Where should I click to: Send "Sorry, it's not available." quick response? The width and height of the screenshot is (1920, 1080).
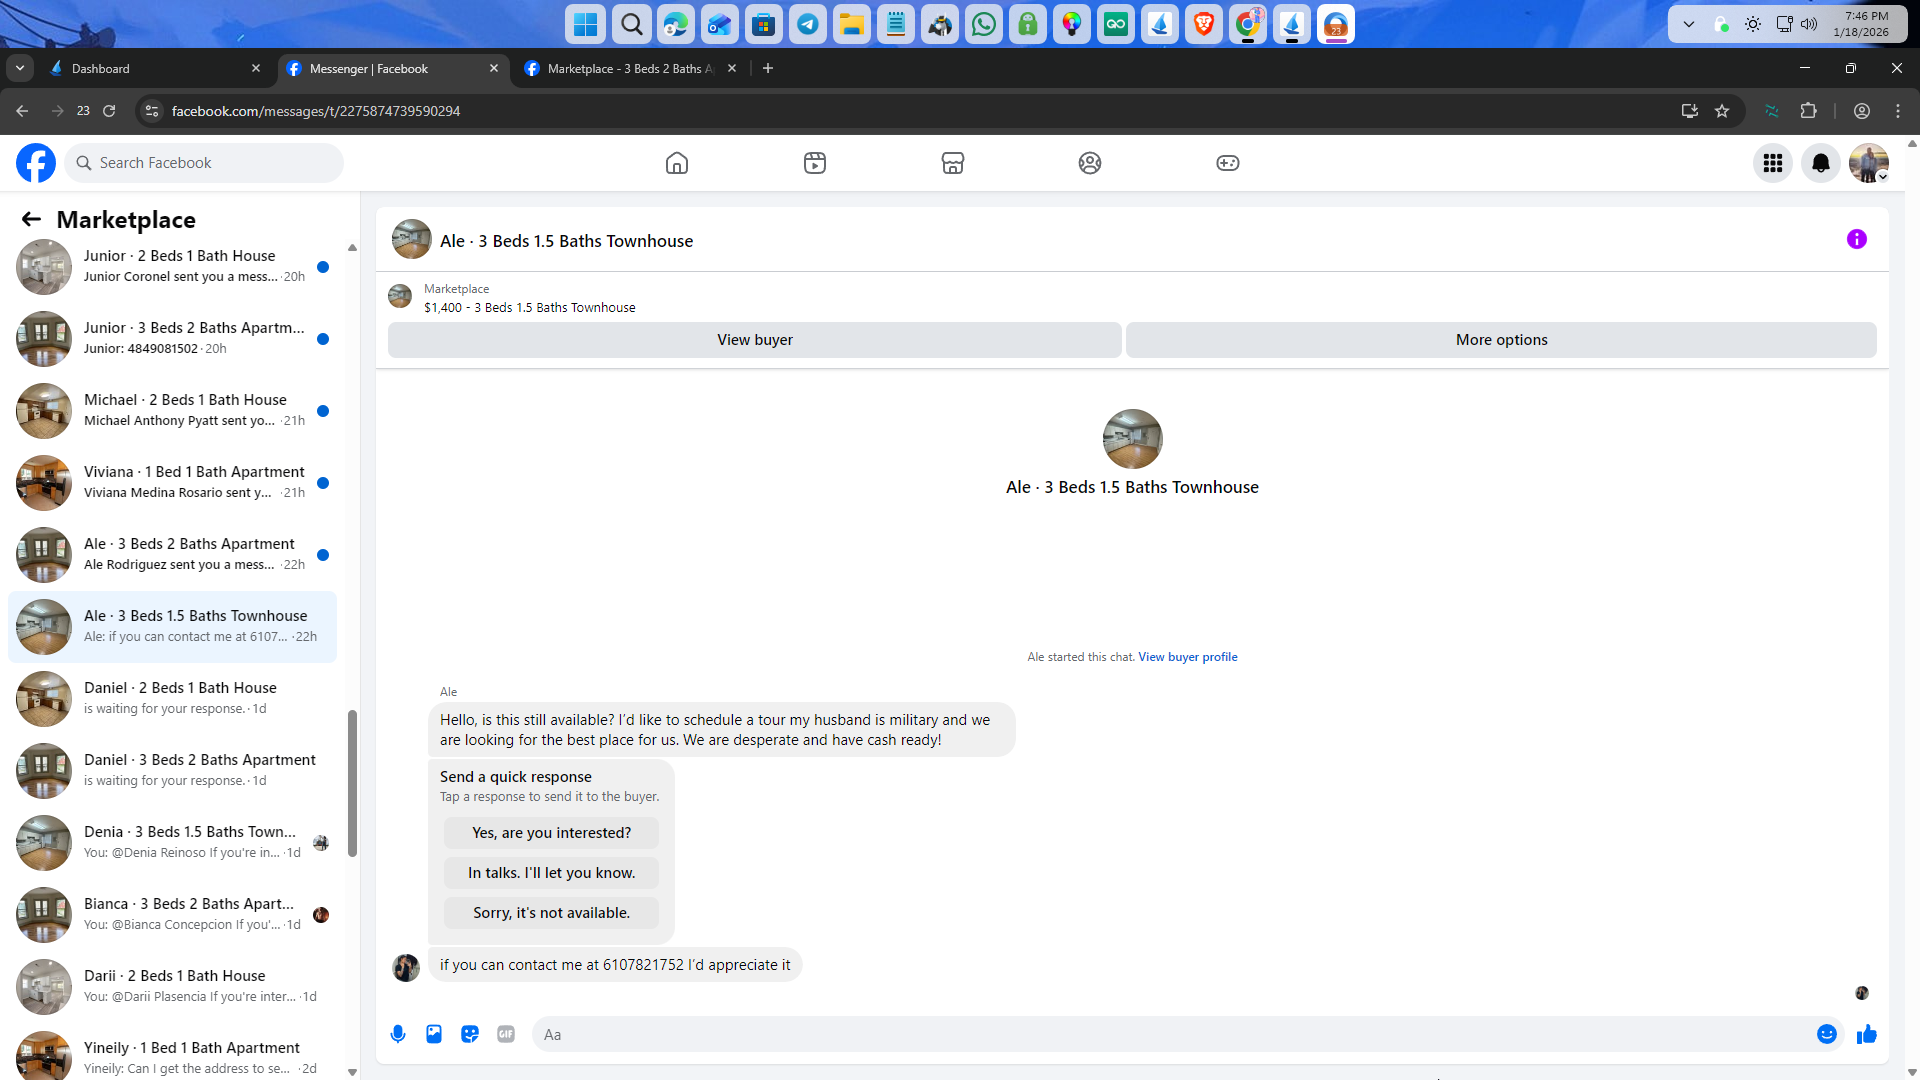[551, 913]
